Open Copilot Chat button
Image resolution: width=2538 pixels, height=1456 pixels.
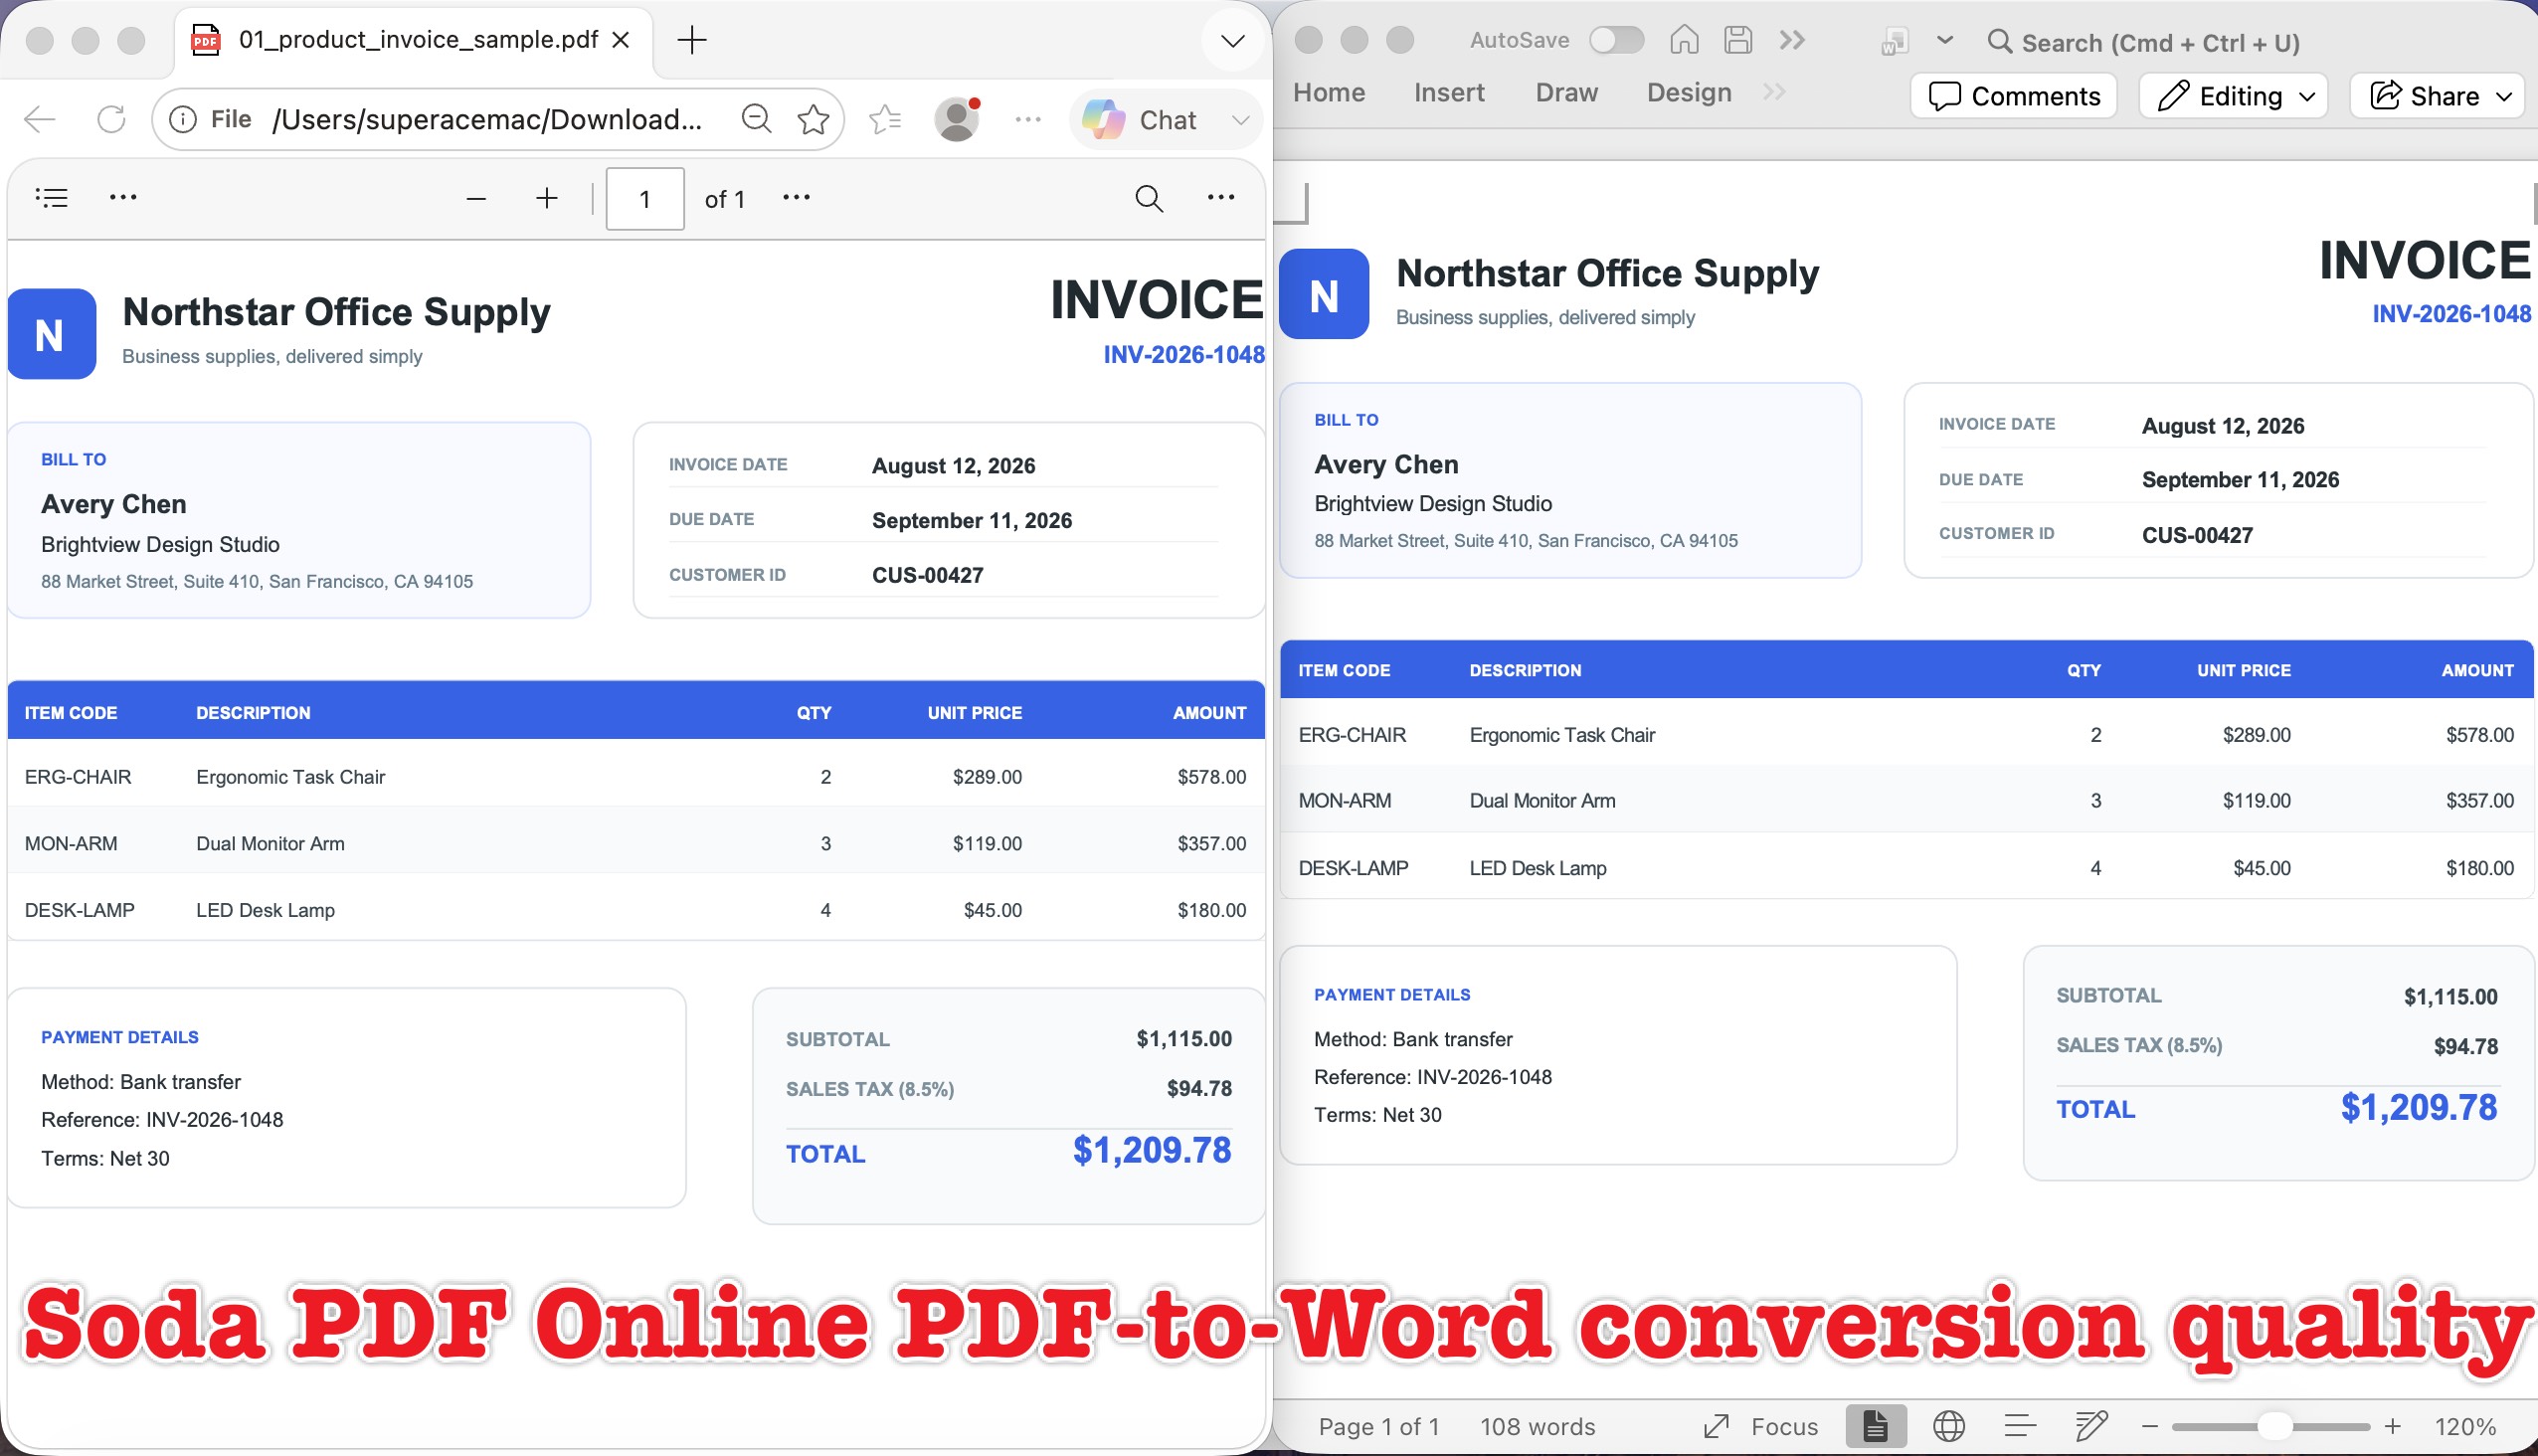point(1140,120)
